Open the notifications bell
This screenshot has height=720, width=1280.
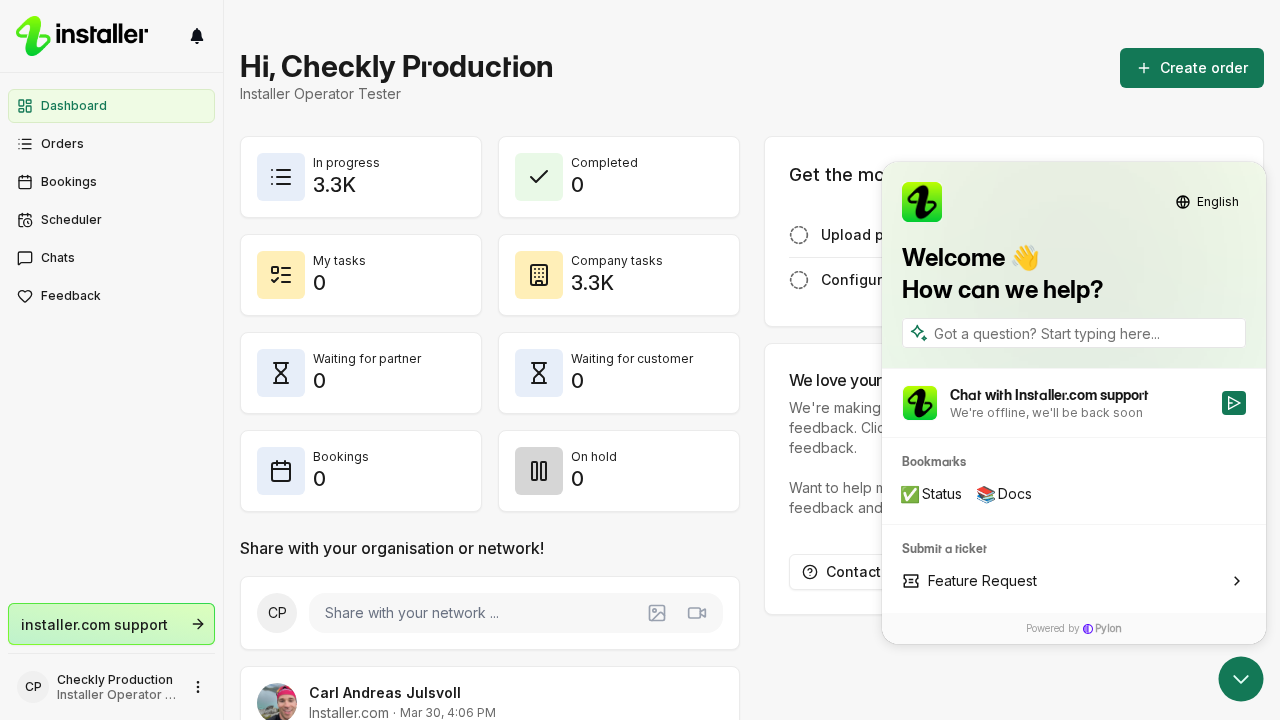pyautogui.click(x=197, y=36)
